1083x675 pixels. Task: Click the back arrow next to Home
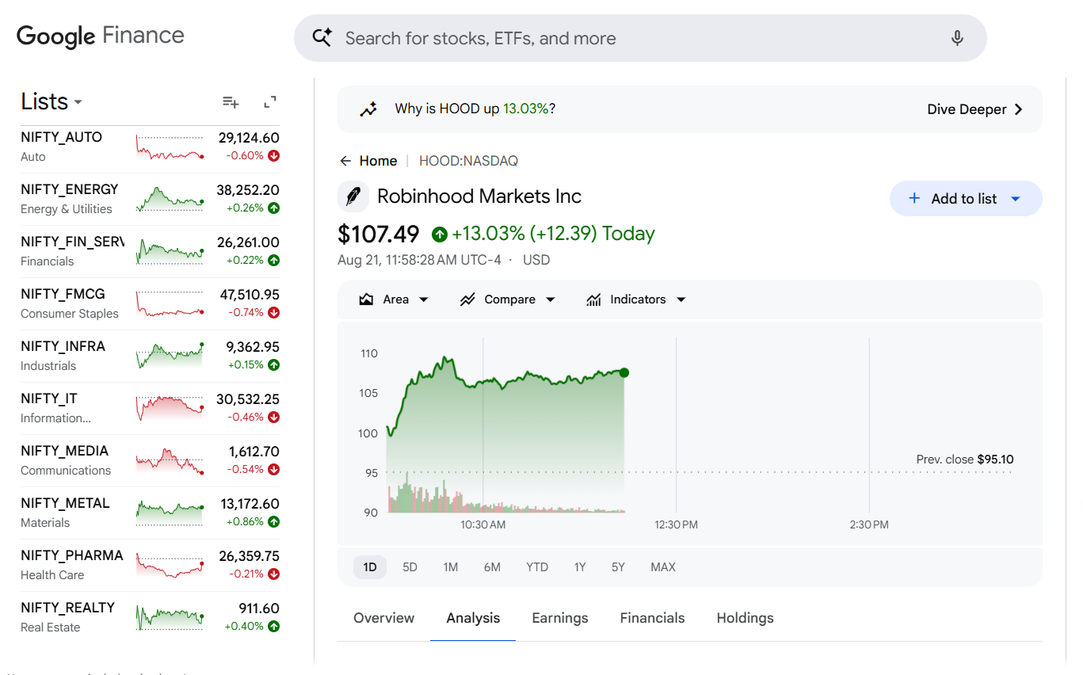(345, 161)
